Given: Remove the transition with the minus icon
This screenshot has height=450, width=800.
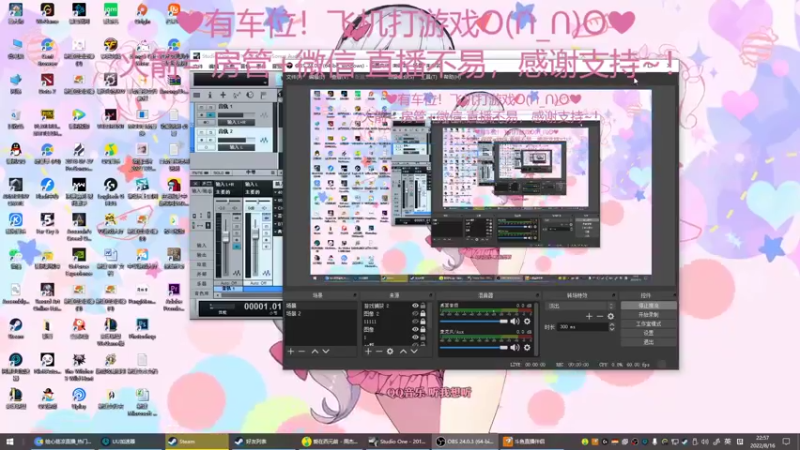Looking at the screenshot, I should [599, 316].
